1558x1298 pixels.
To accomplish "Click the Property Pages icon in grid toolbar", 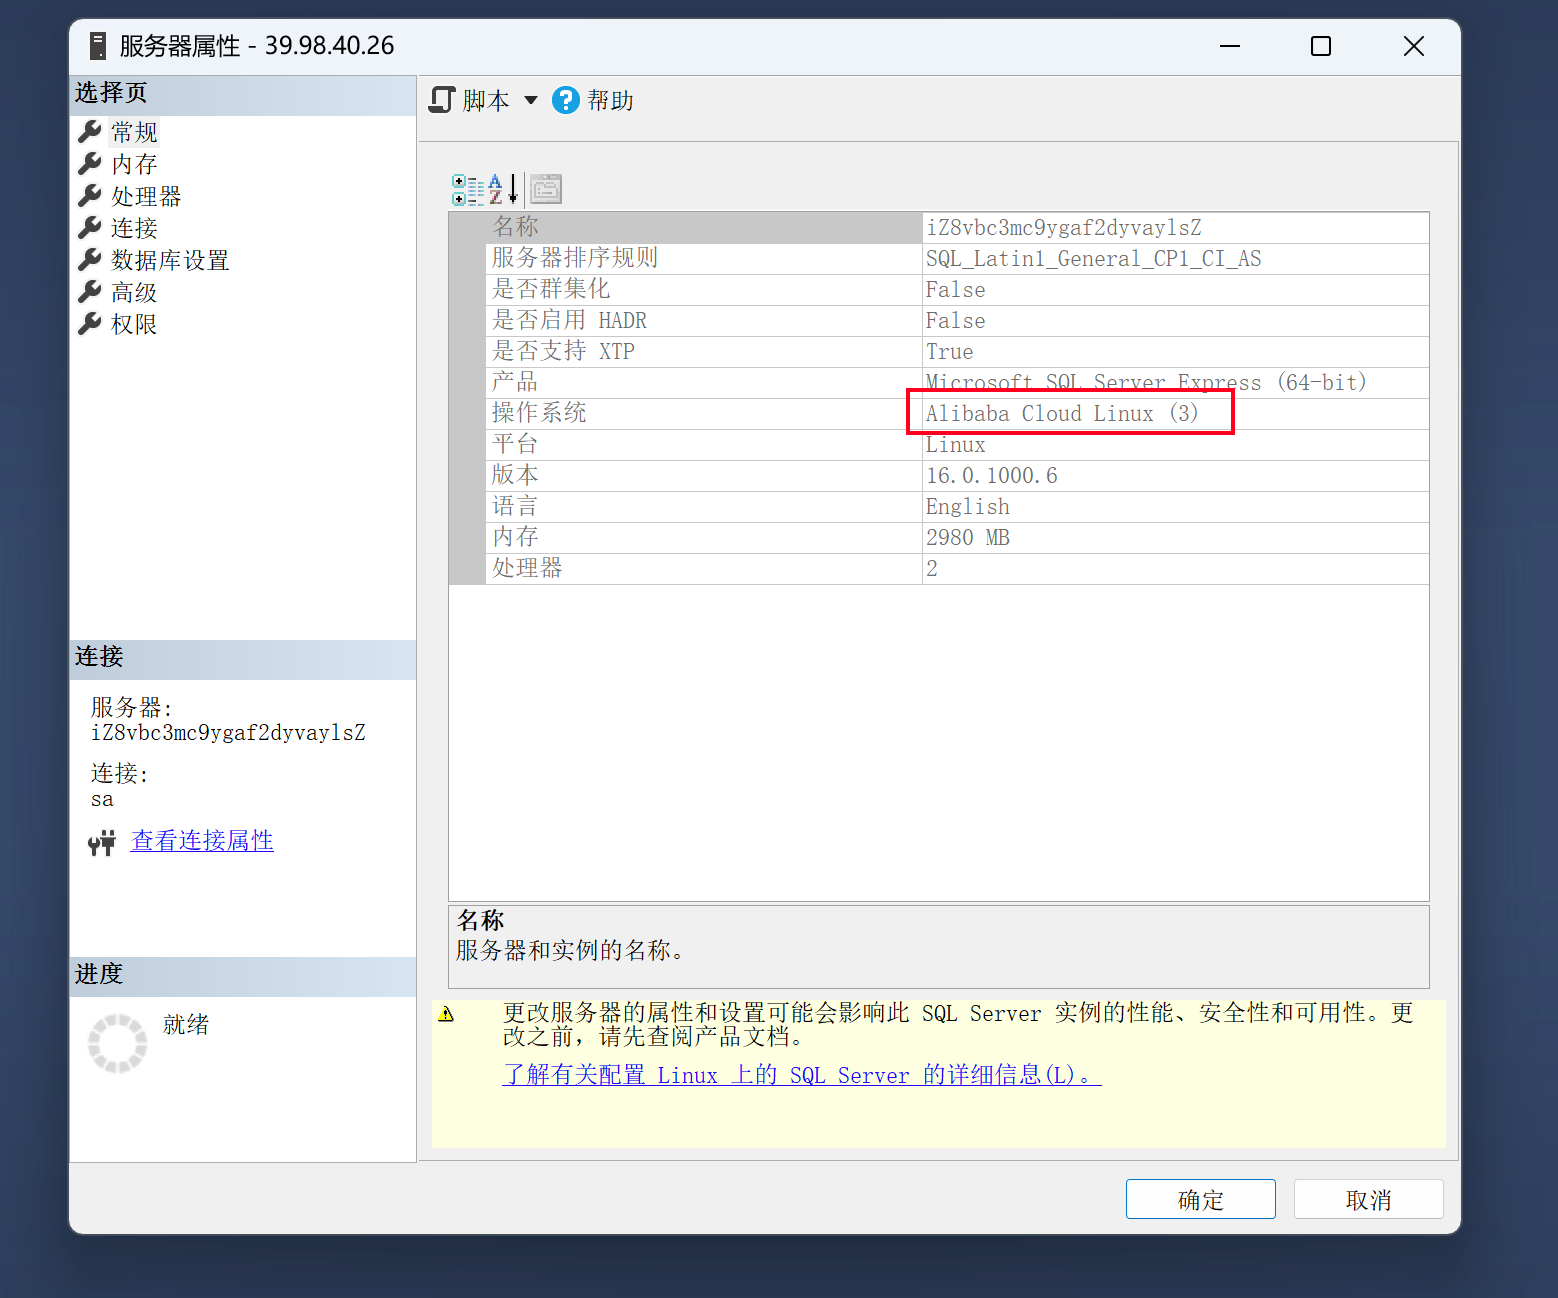I will [x=546, y=189].
